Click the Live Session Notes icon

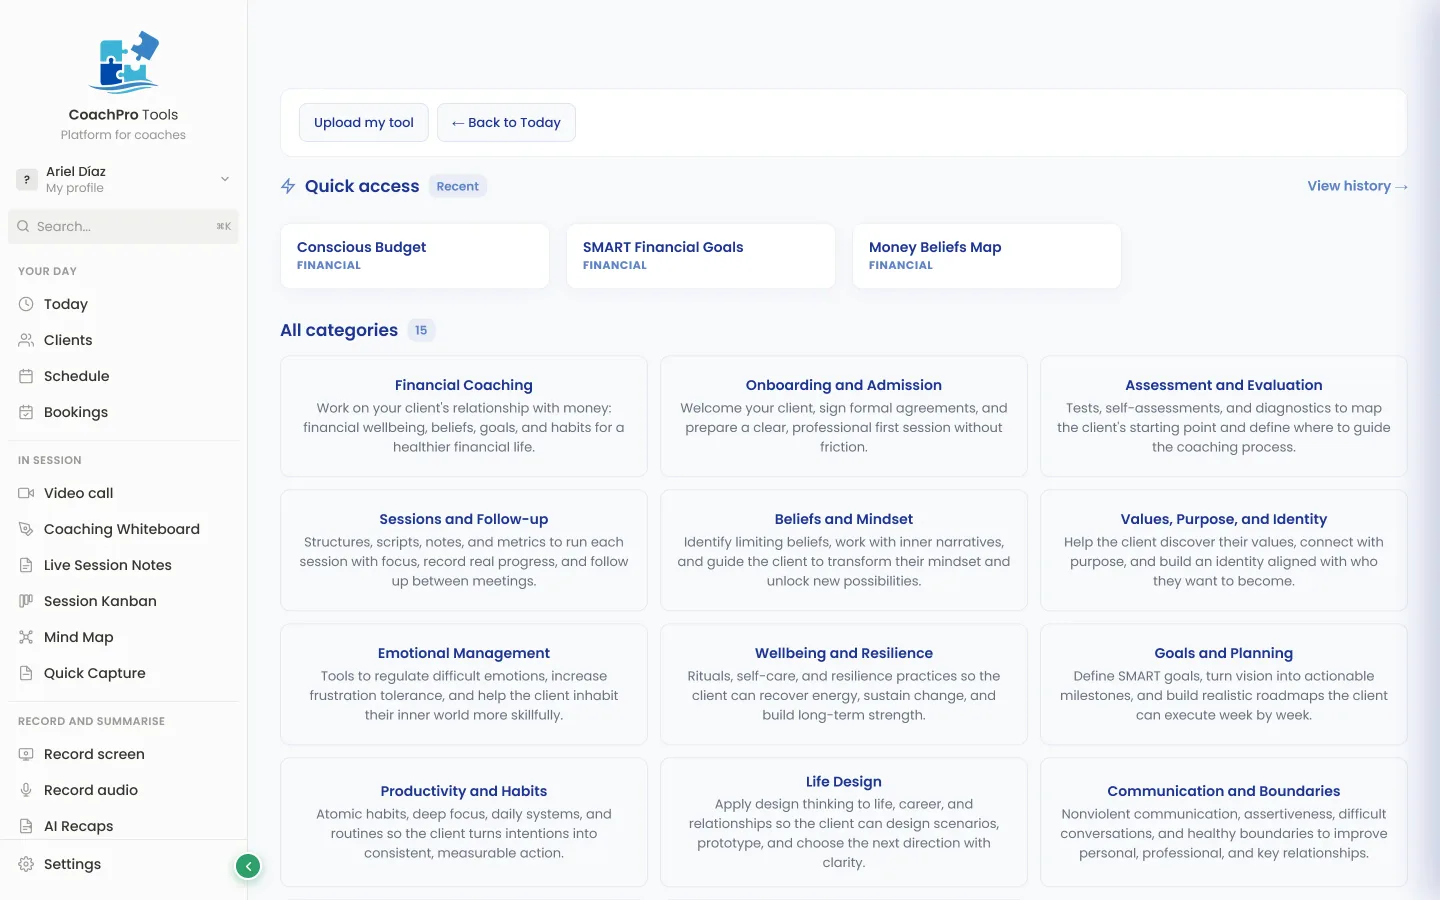pyautogui.click(x=26, y=565)
